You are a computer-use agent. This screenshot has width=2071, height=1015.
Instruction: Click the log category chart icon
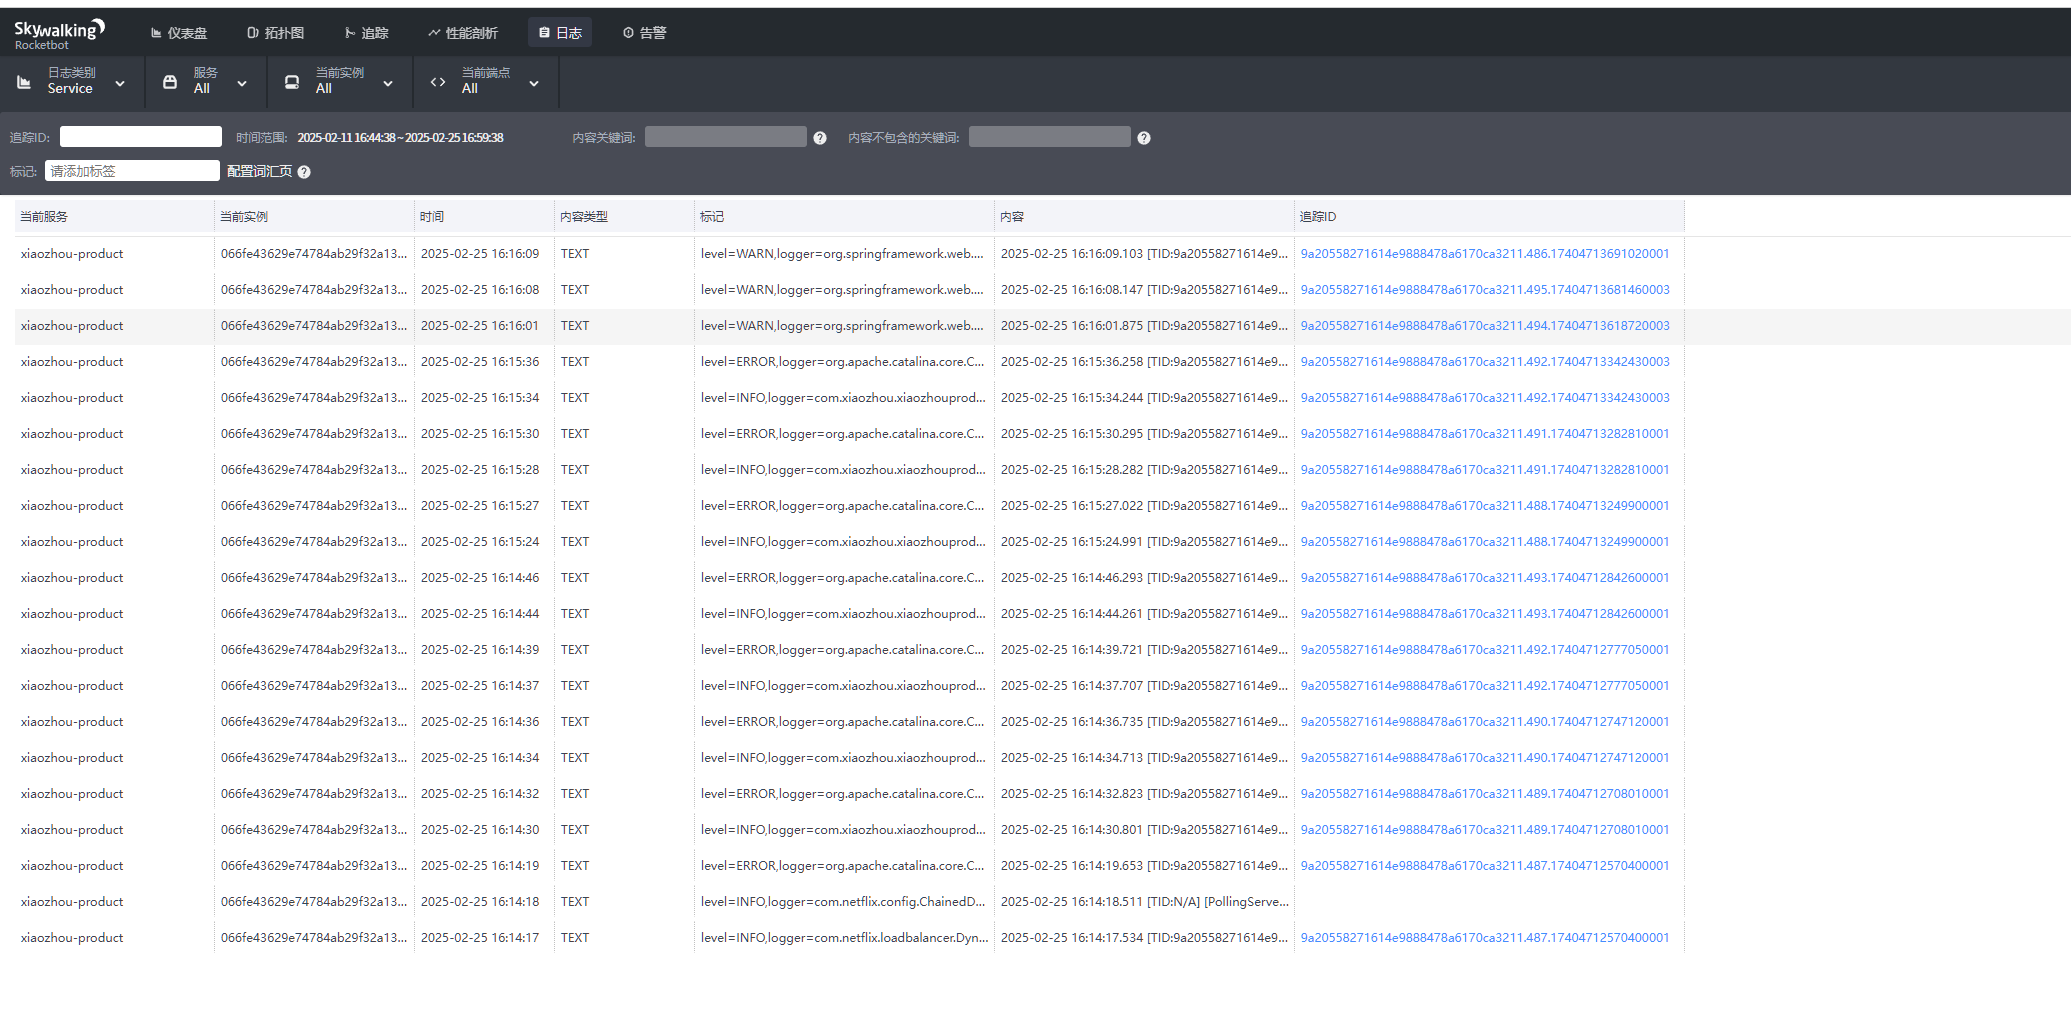[24, 82]
